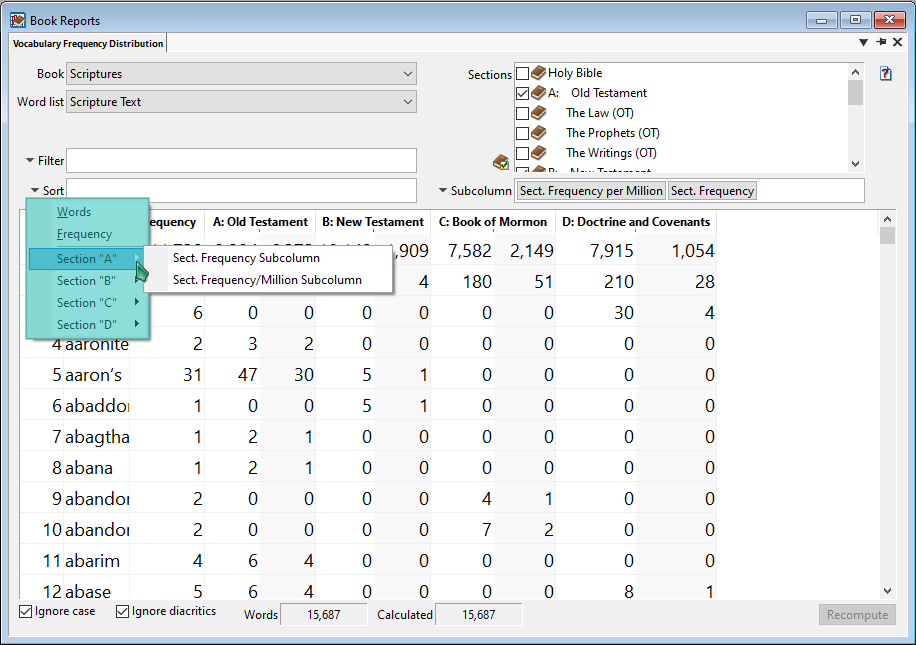The height and width of the screenshot is (645, 916).
Task: Pin the Vocabulary Frequency Distribution panel
Action: click(881, 42)
